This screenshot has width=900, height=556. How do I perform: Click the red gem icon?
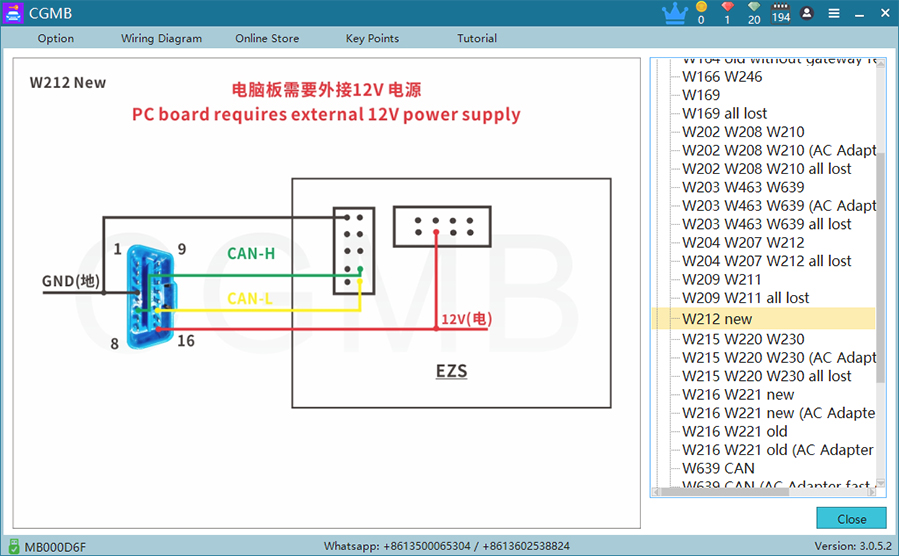(x=727, y=8)
